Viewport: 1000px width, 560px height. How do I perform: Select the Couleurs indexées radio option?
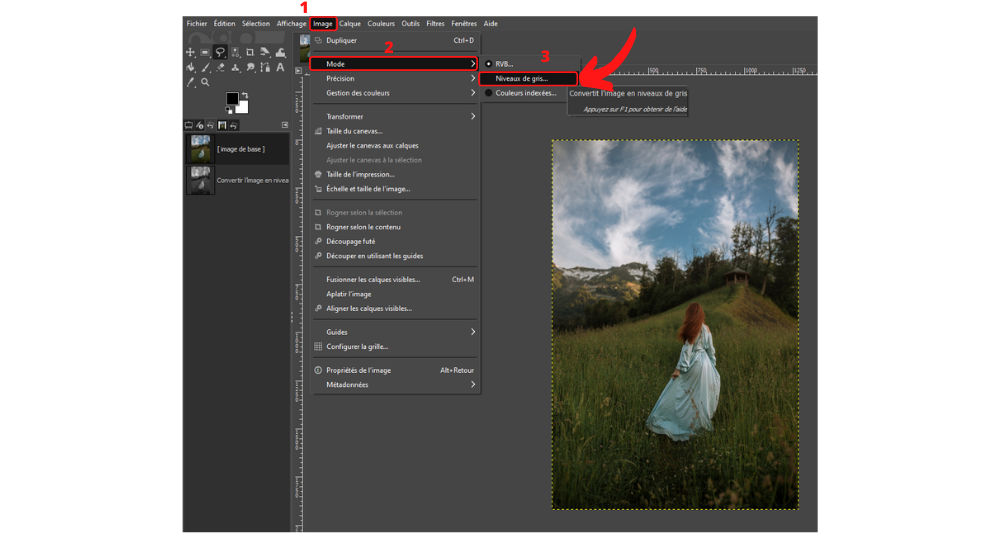(489, 93)
